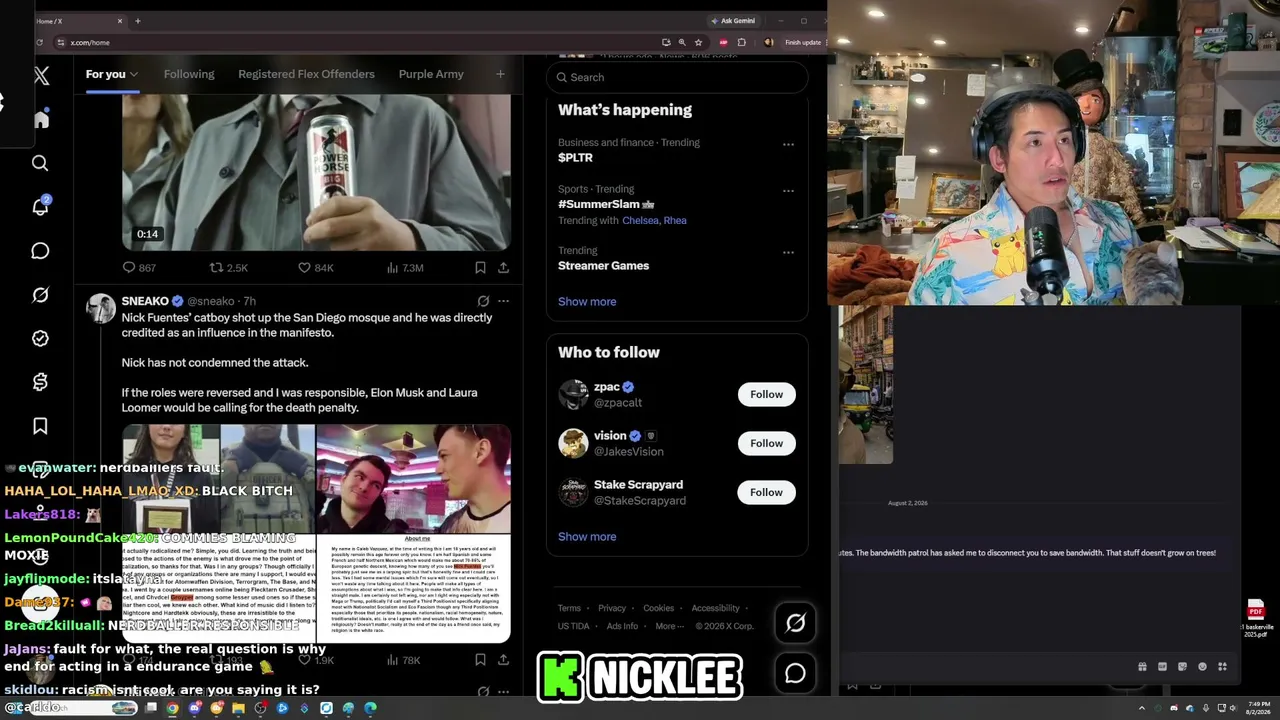Click the X logo in the sidebar
This screenshot has height=720, width=1280.
point(41,75)
